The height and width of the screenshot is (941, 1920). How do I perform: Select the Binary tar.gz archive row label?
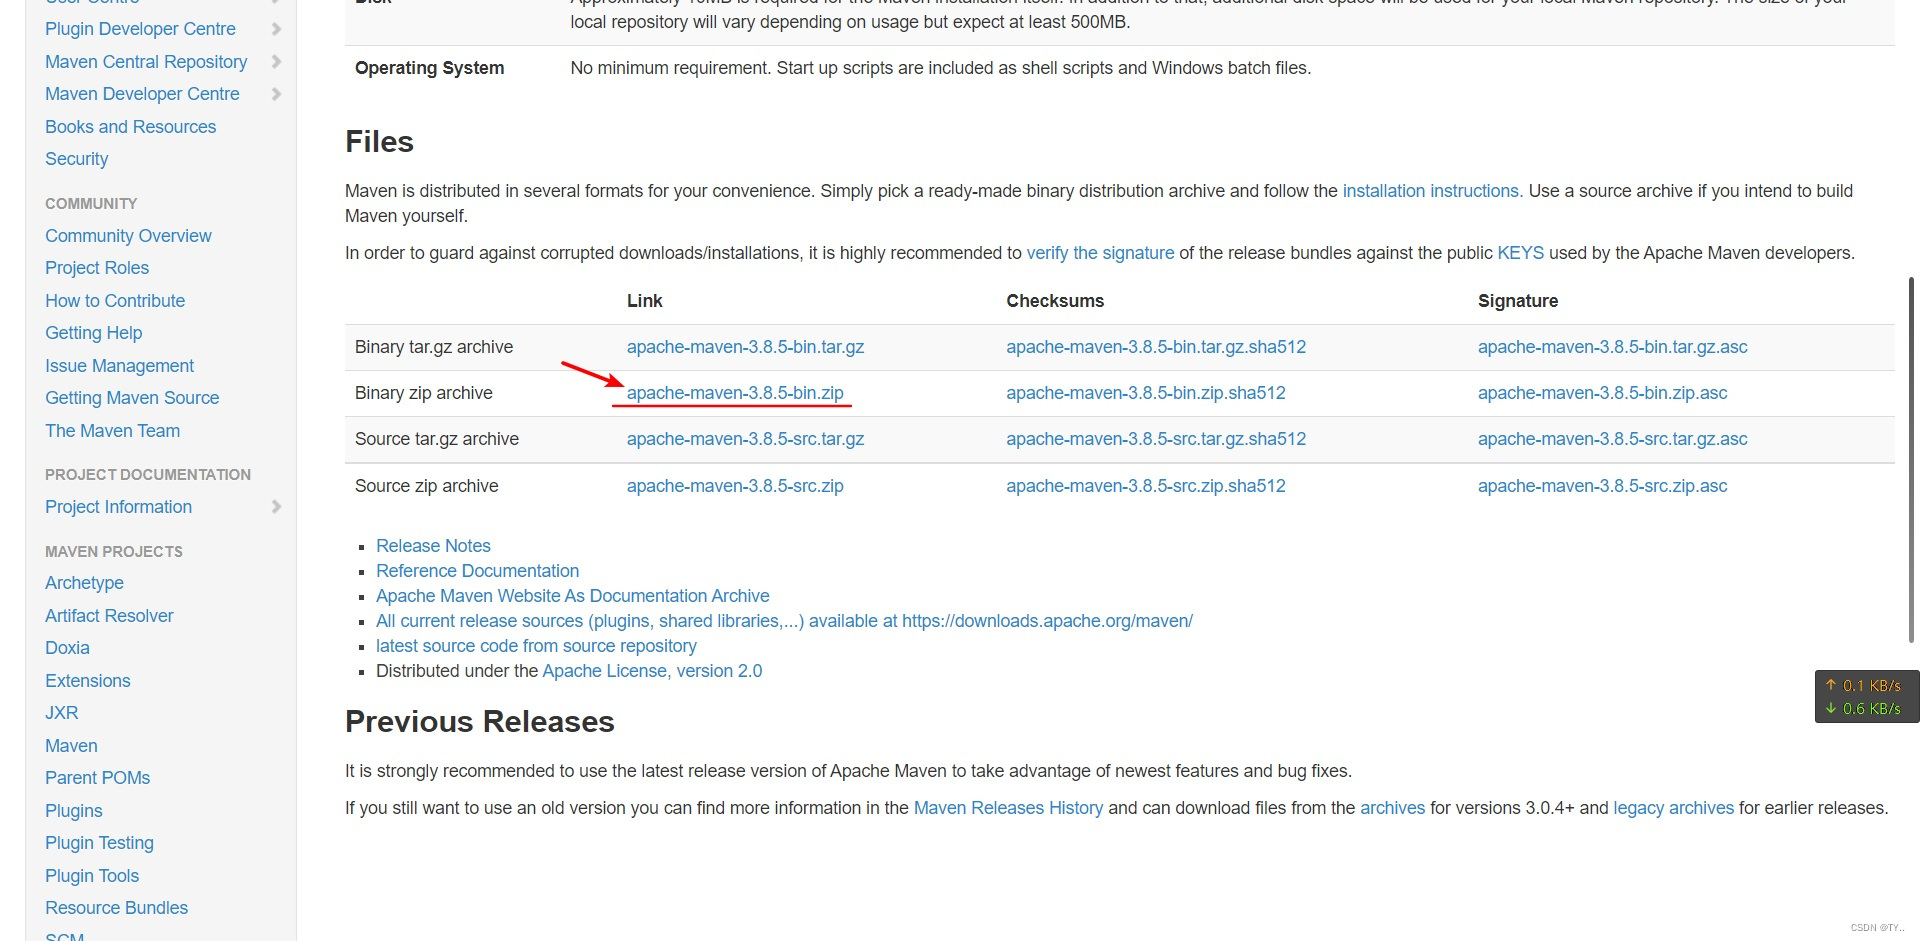tap(434, 347)
